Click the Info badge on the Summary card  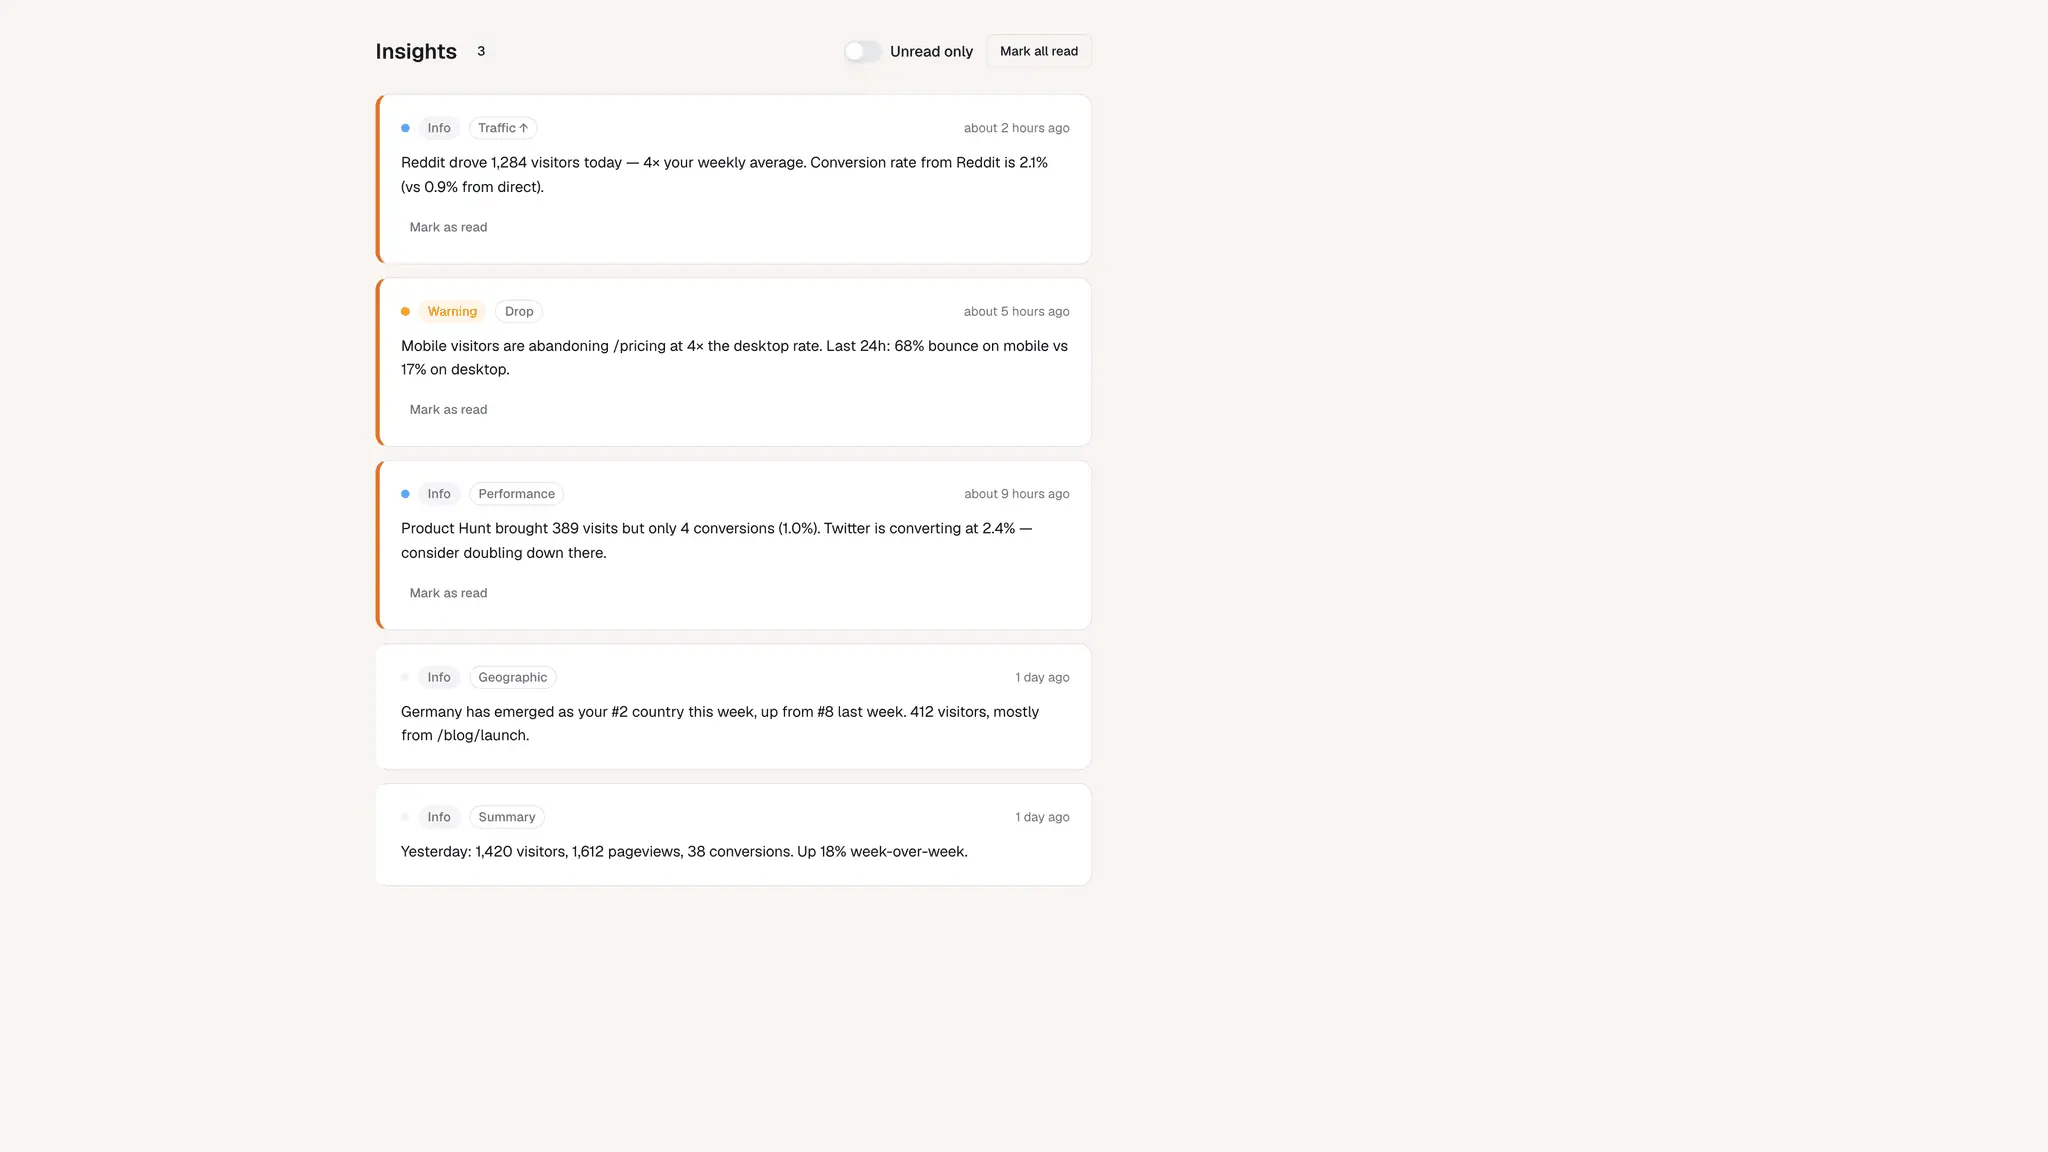click(439, 817)
